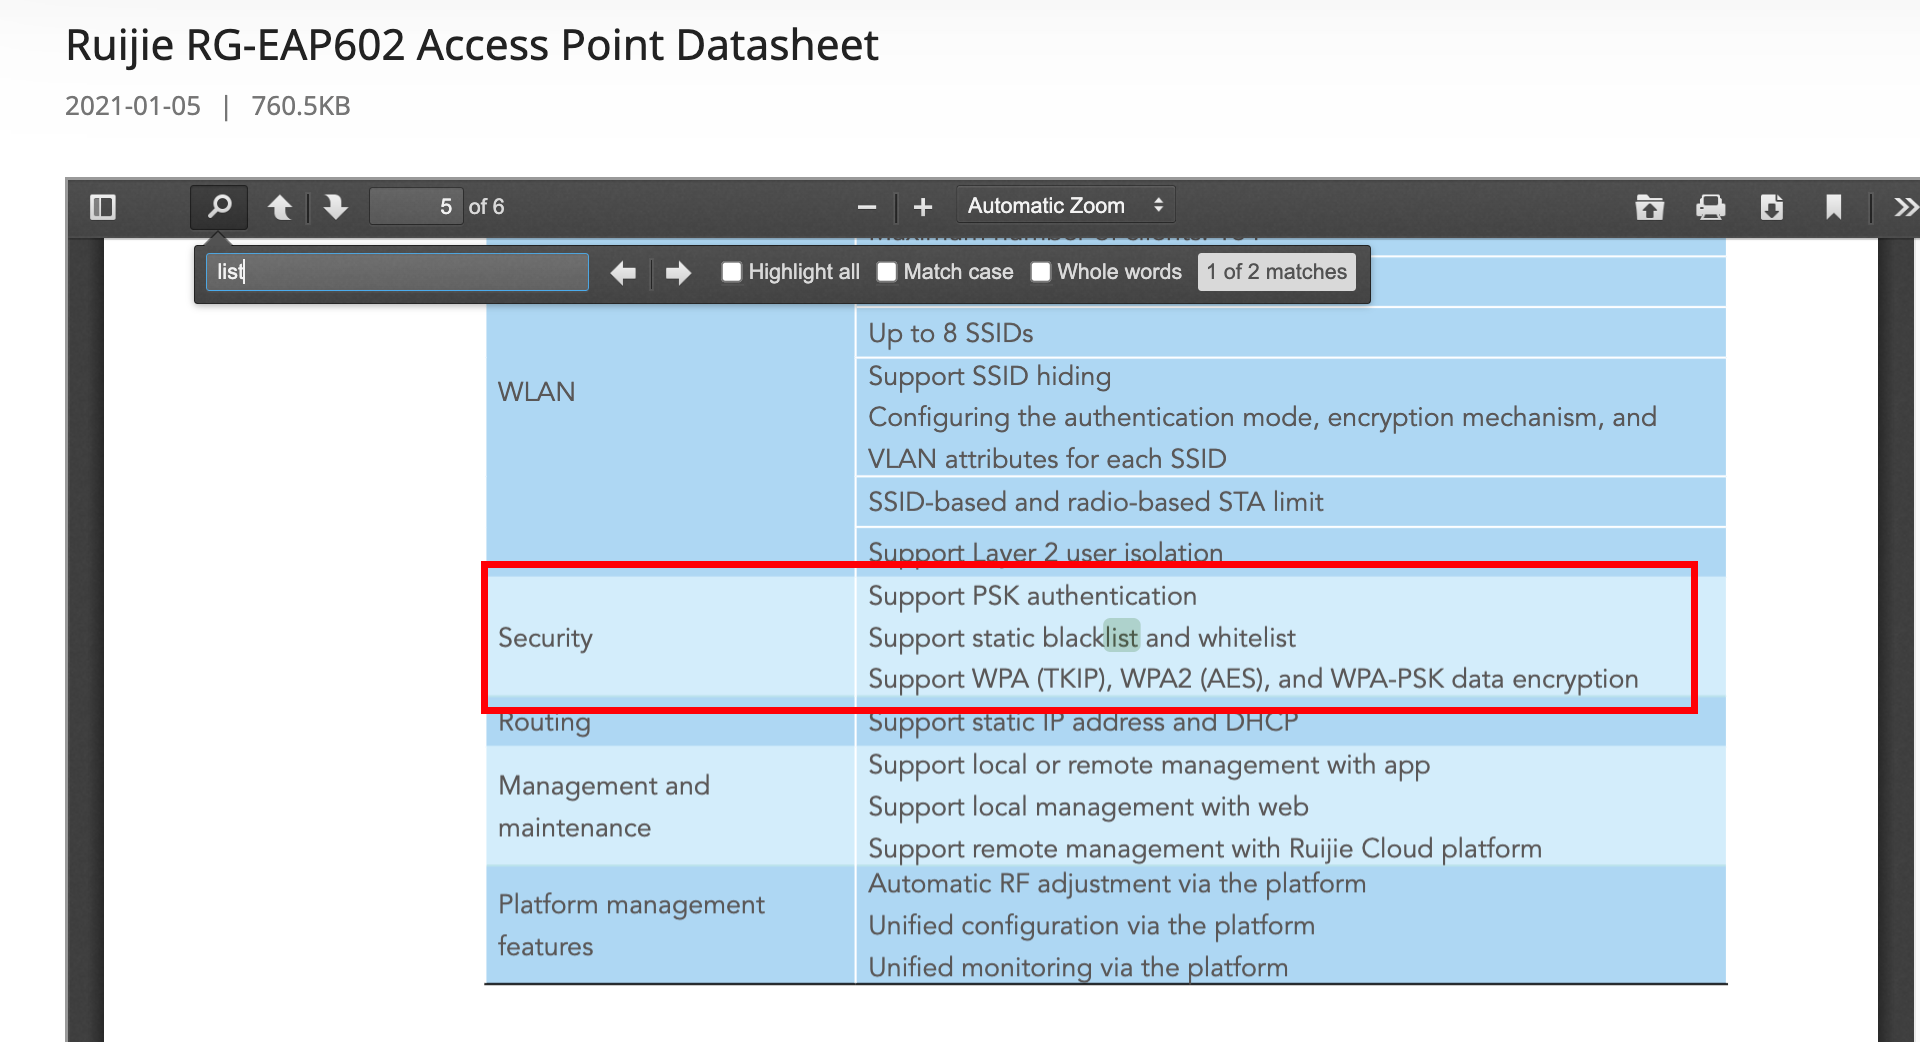Image resolution: width=1920 pixels, height=1042 pixels.
Task: Open the tools menu chevrons
Action: [x=1905, y=207]
